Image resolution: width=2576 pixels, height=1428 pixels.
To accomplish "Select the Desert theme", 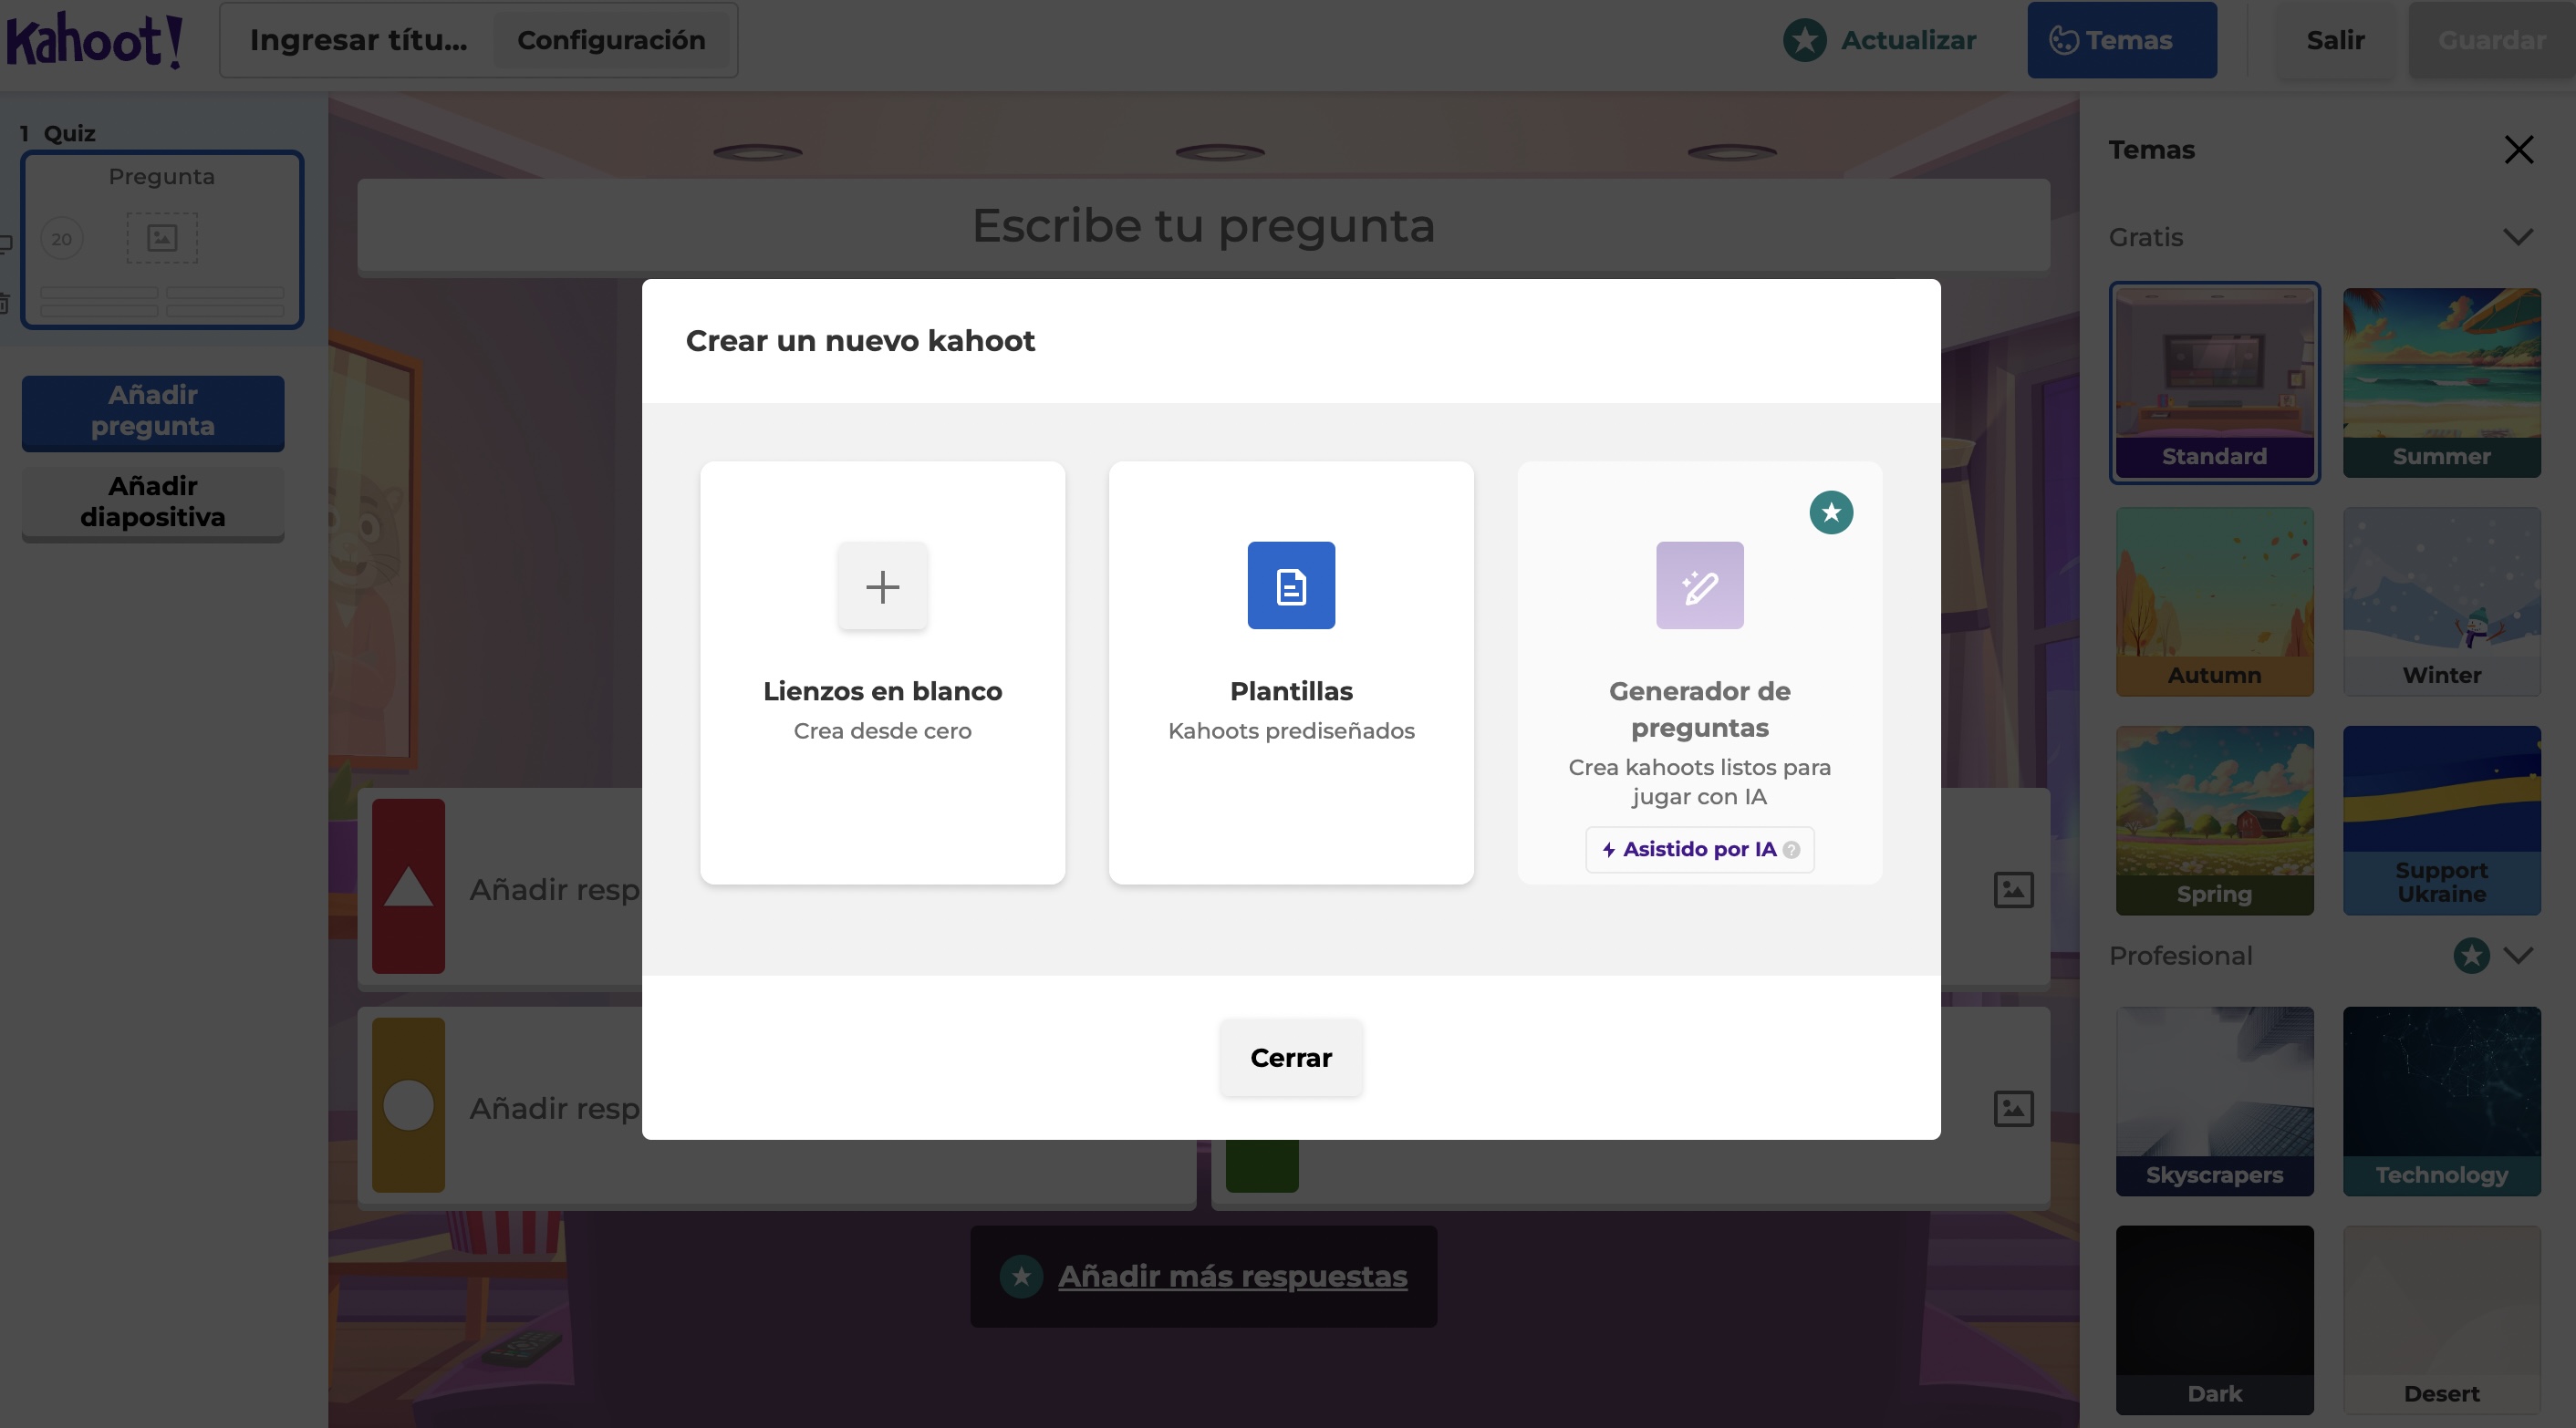I will click(x=2441, y=1320).
